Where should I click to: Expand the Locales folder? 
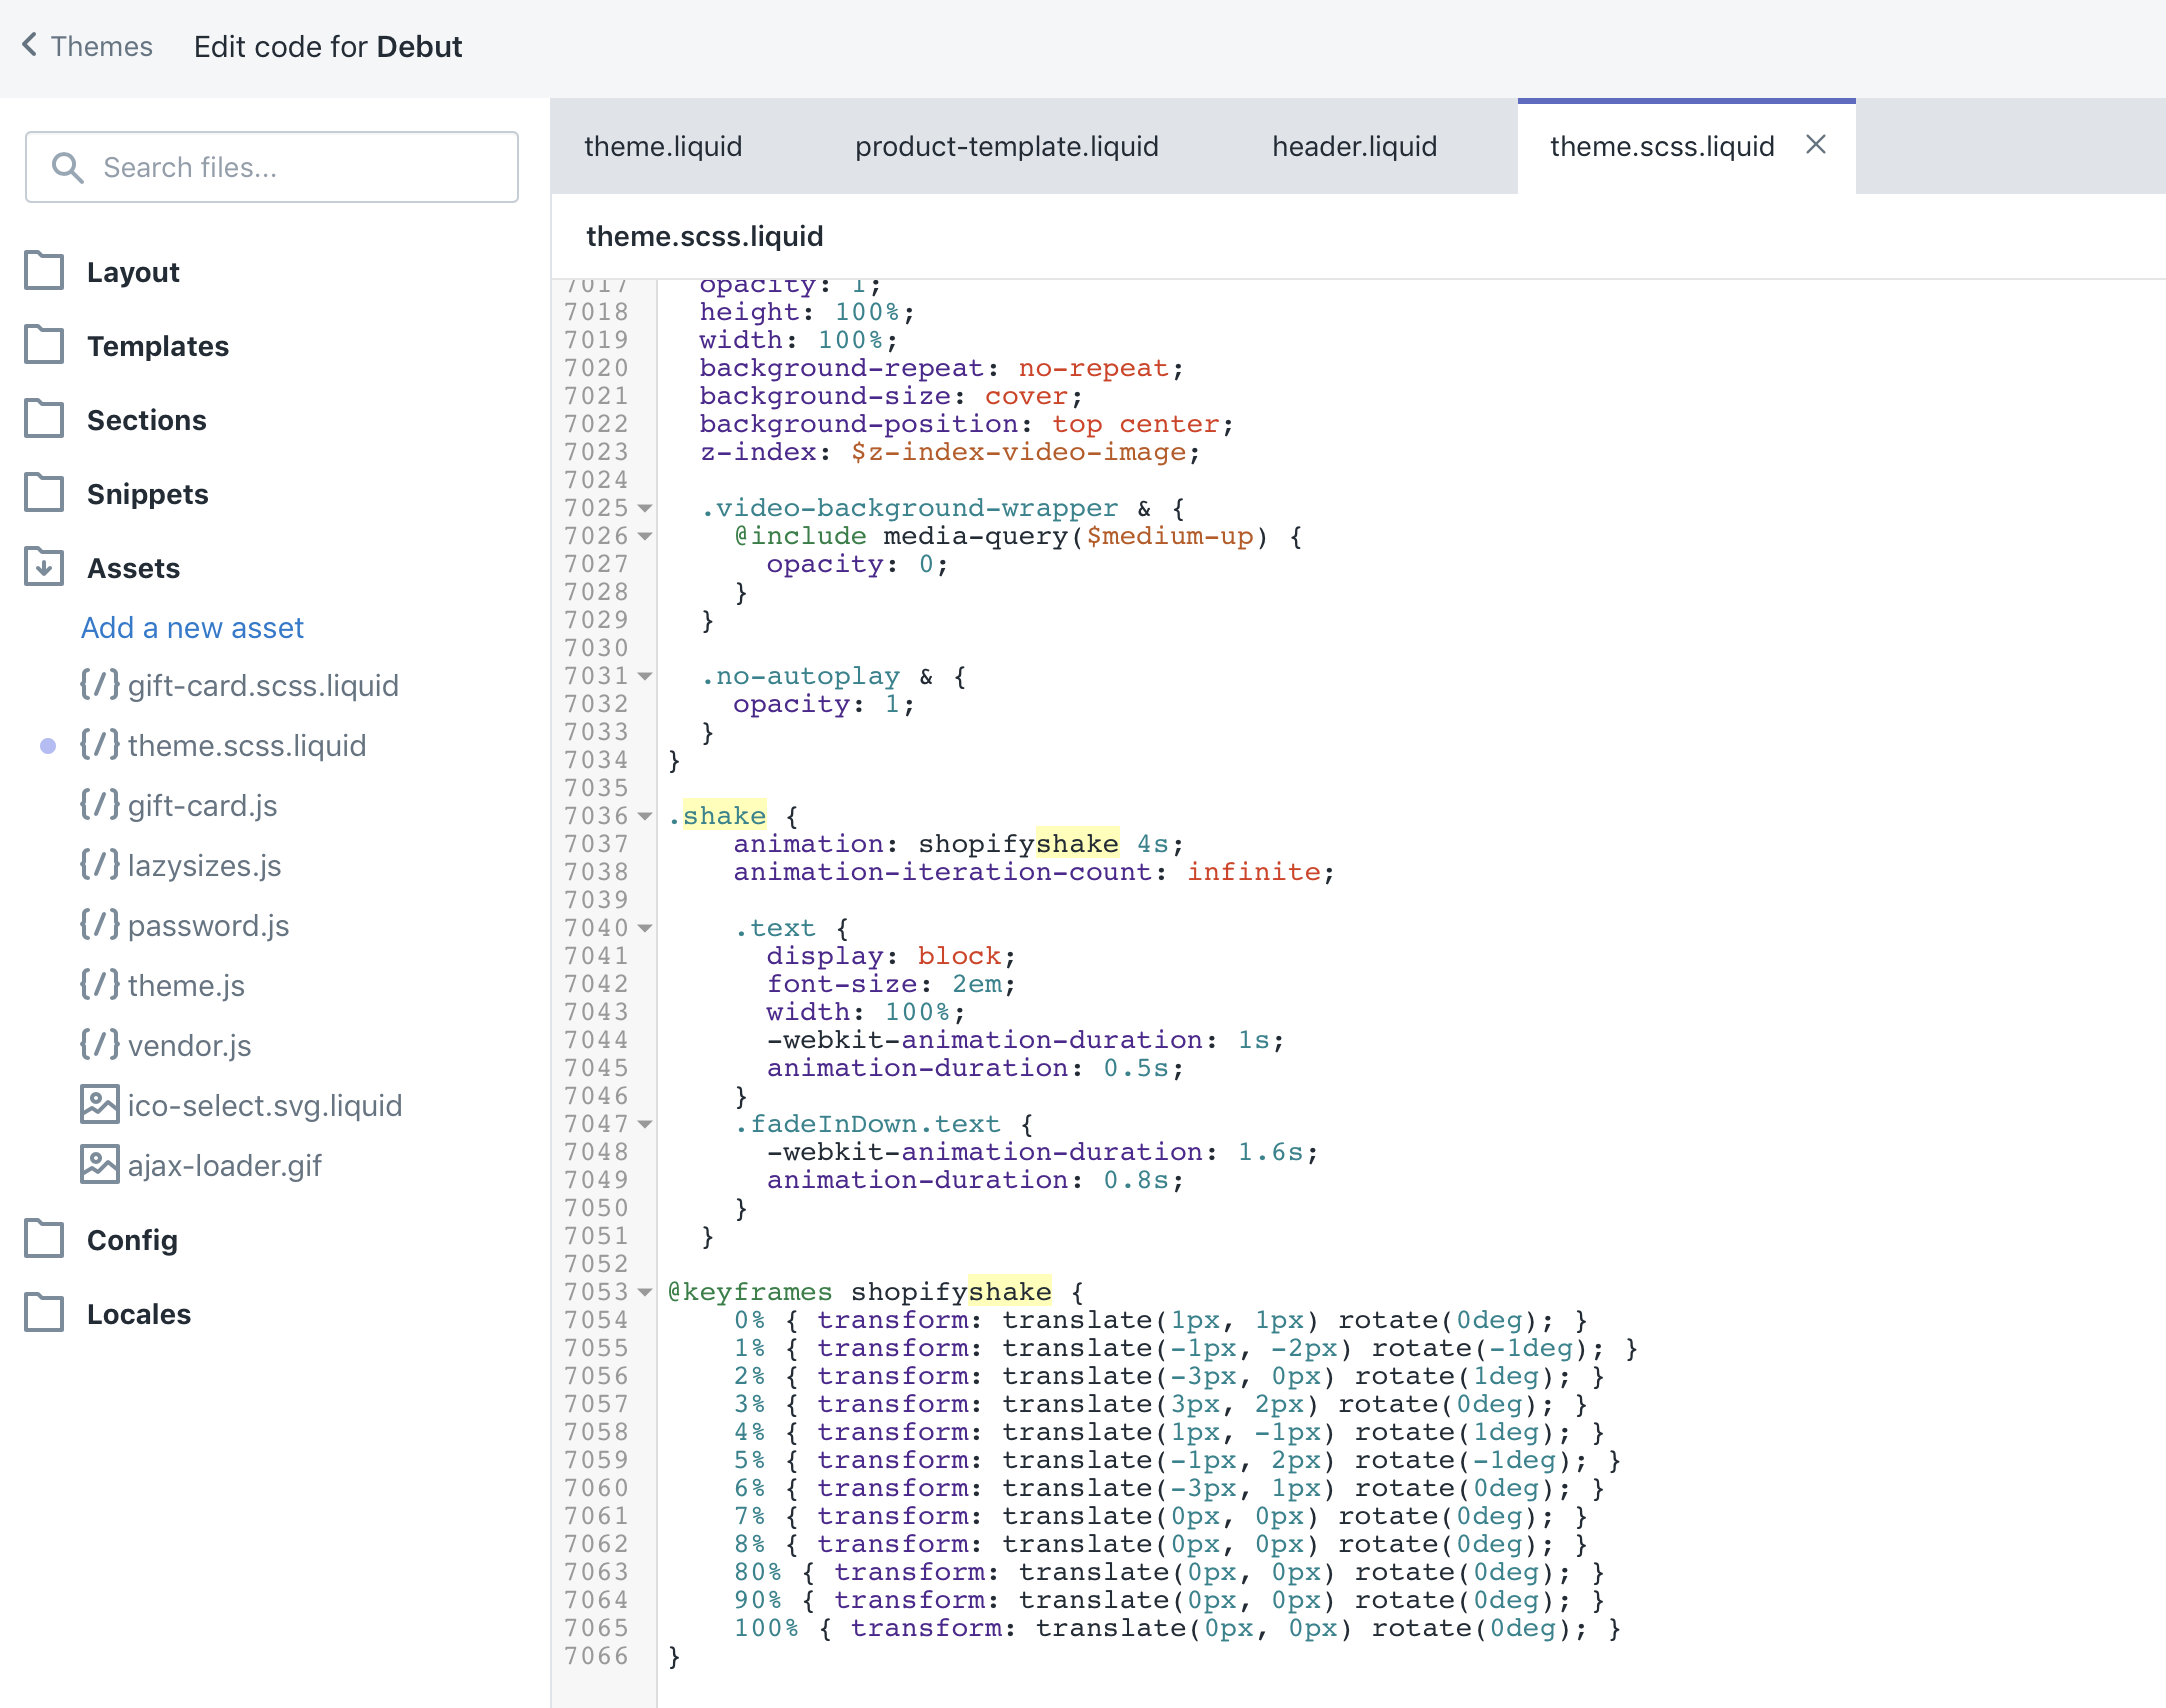tap(138, 1314)
